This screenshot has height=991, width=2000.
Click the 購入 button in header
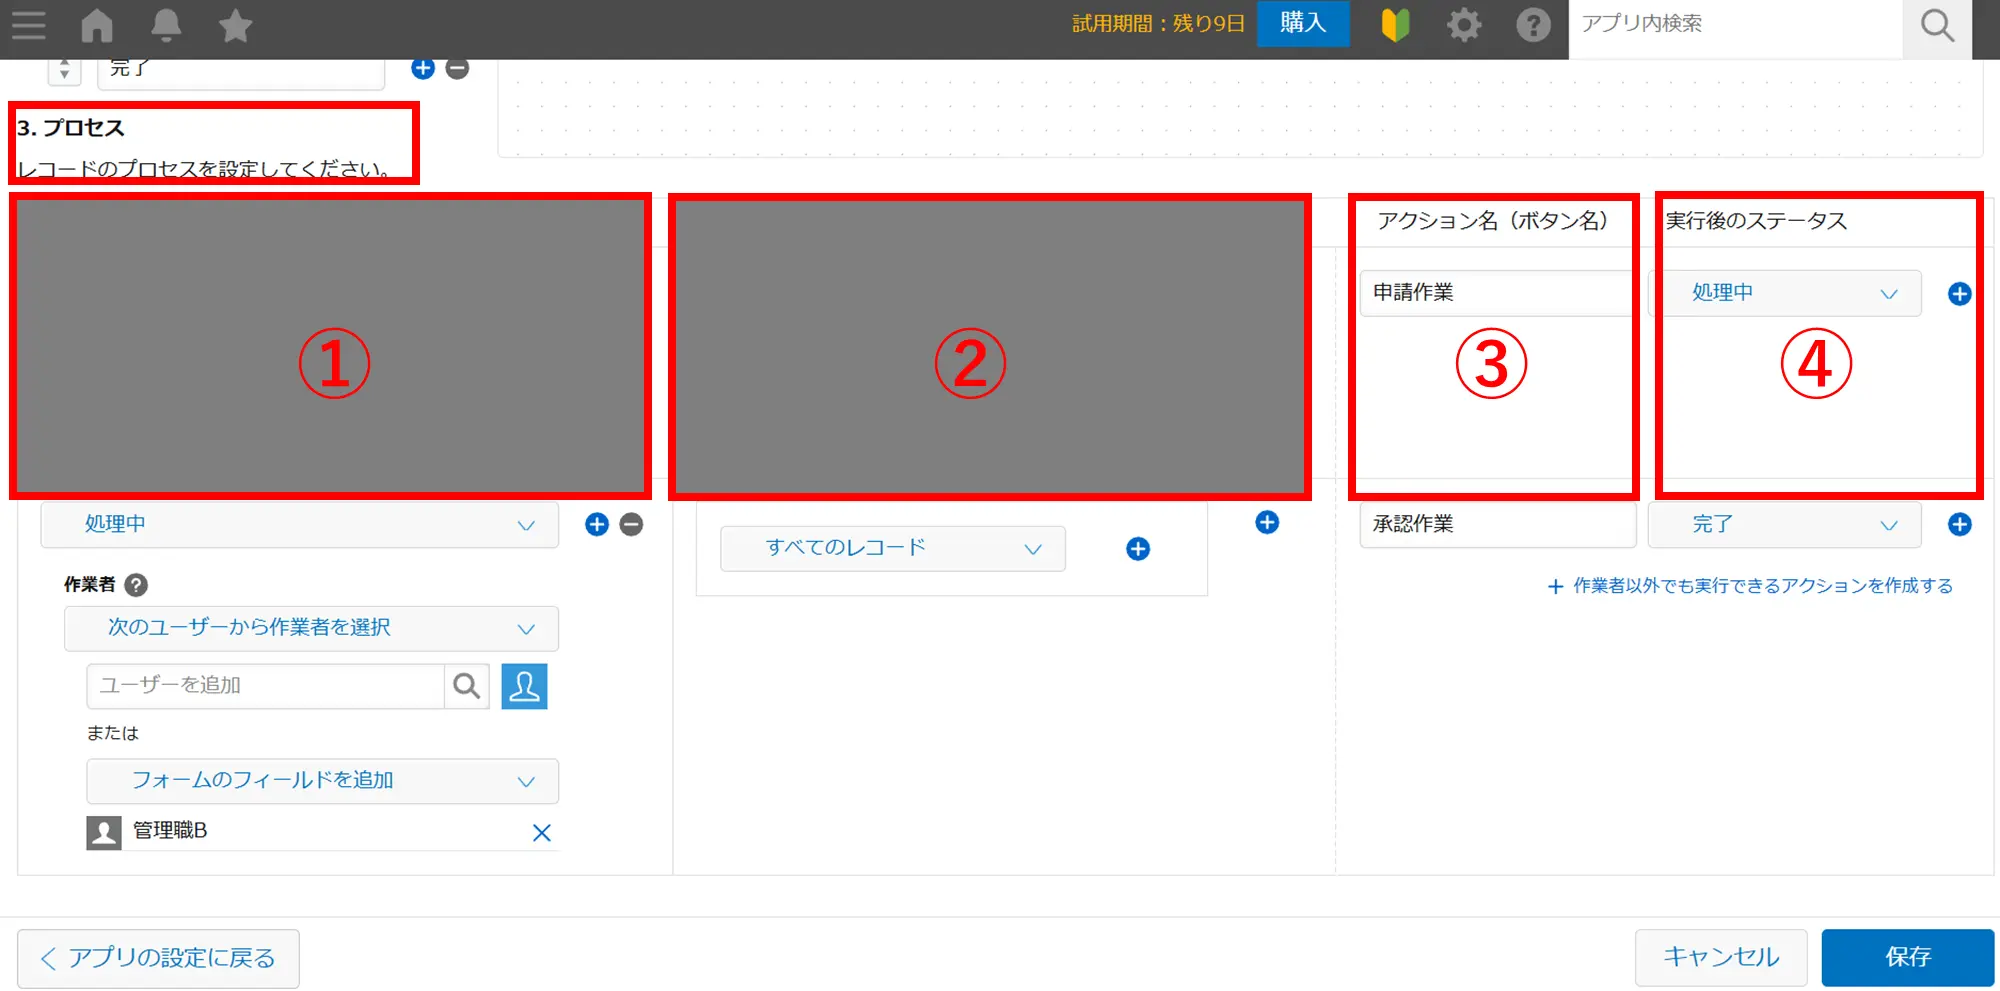pyautogui.click(x=1302, y=23)
